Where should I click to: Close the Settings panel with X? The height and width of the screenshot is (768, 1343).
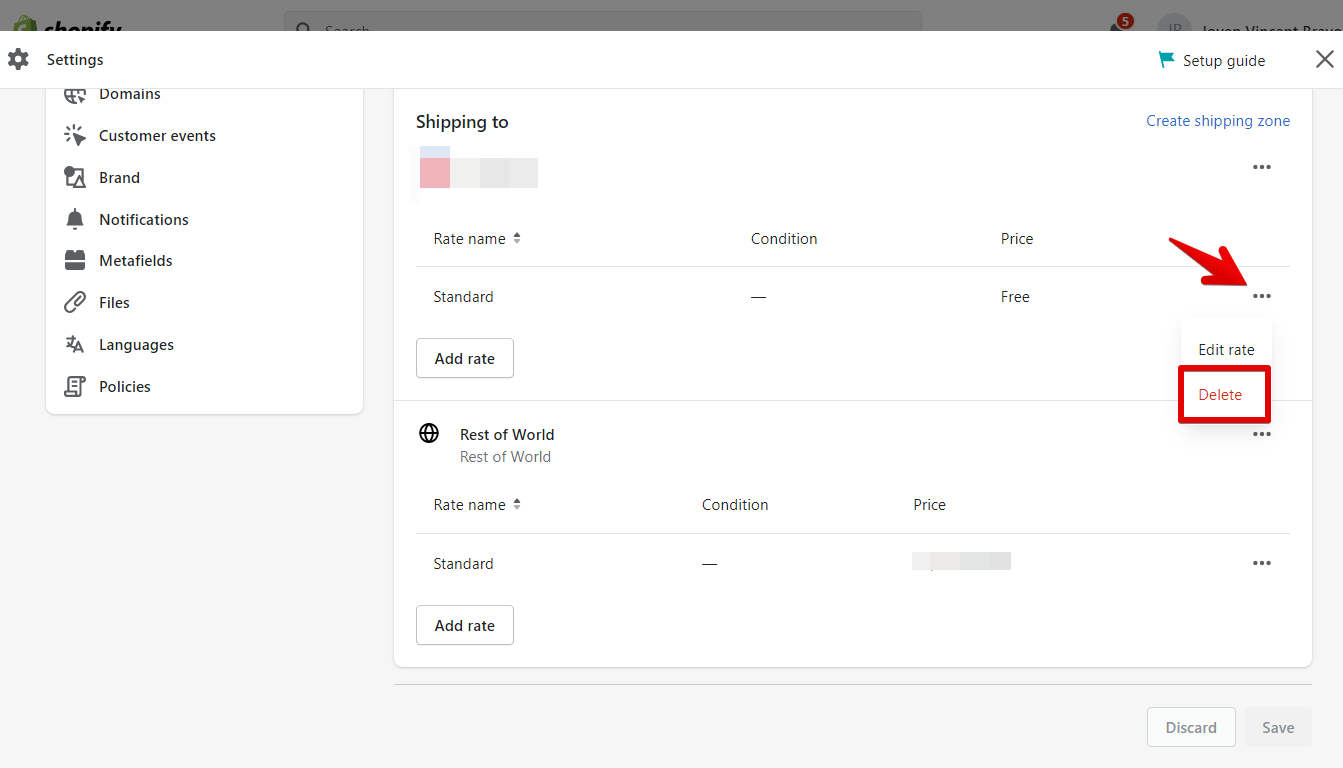(x=1324, y=60)
